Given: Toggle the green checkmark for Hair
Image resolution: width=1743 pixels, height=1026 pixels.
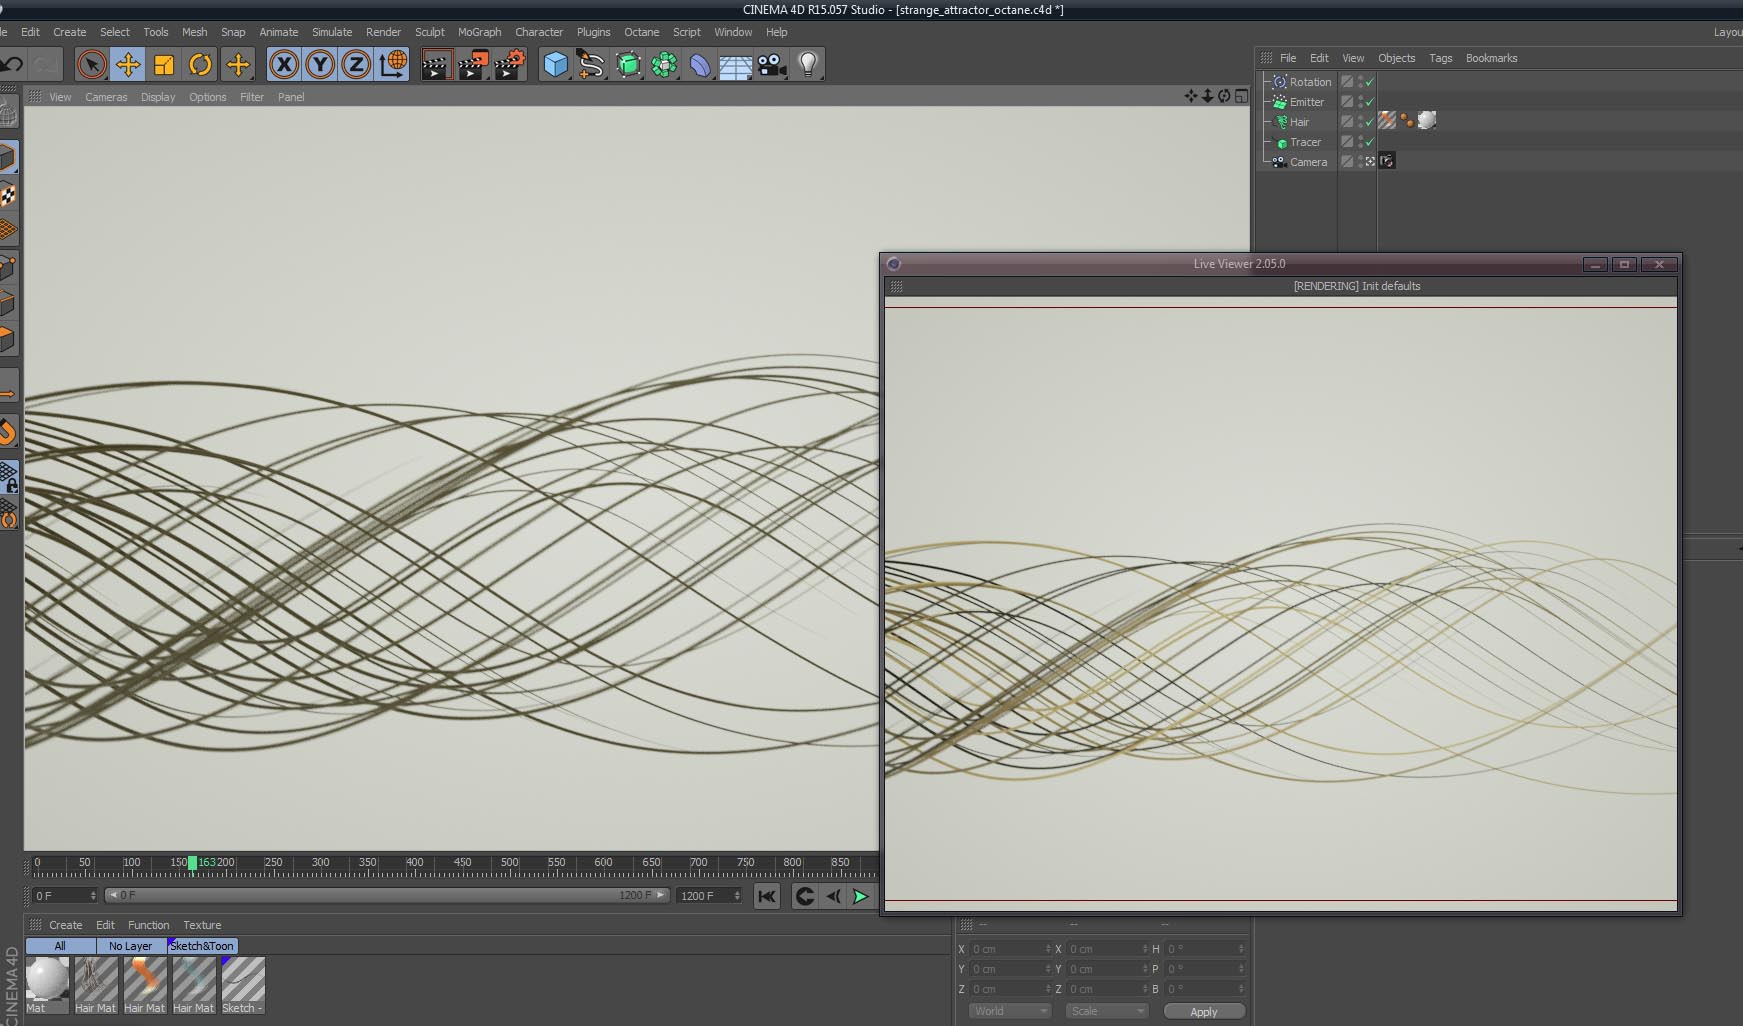Looking at the screenshot, I should click(1370, 122).
